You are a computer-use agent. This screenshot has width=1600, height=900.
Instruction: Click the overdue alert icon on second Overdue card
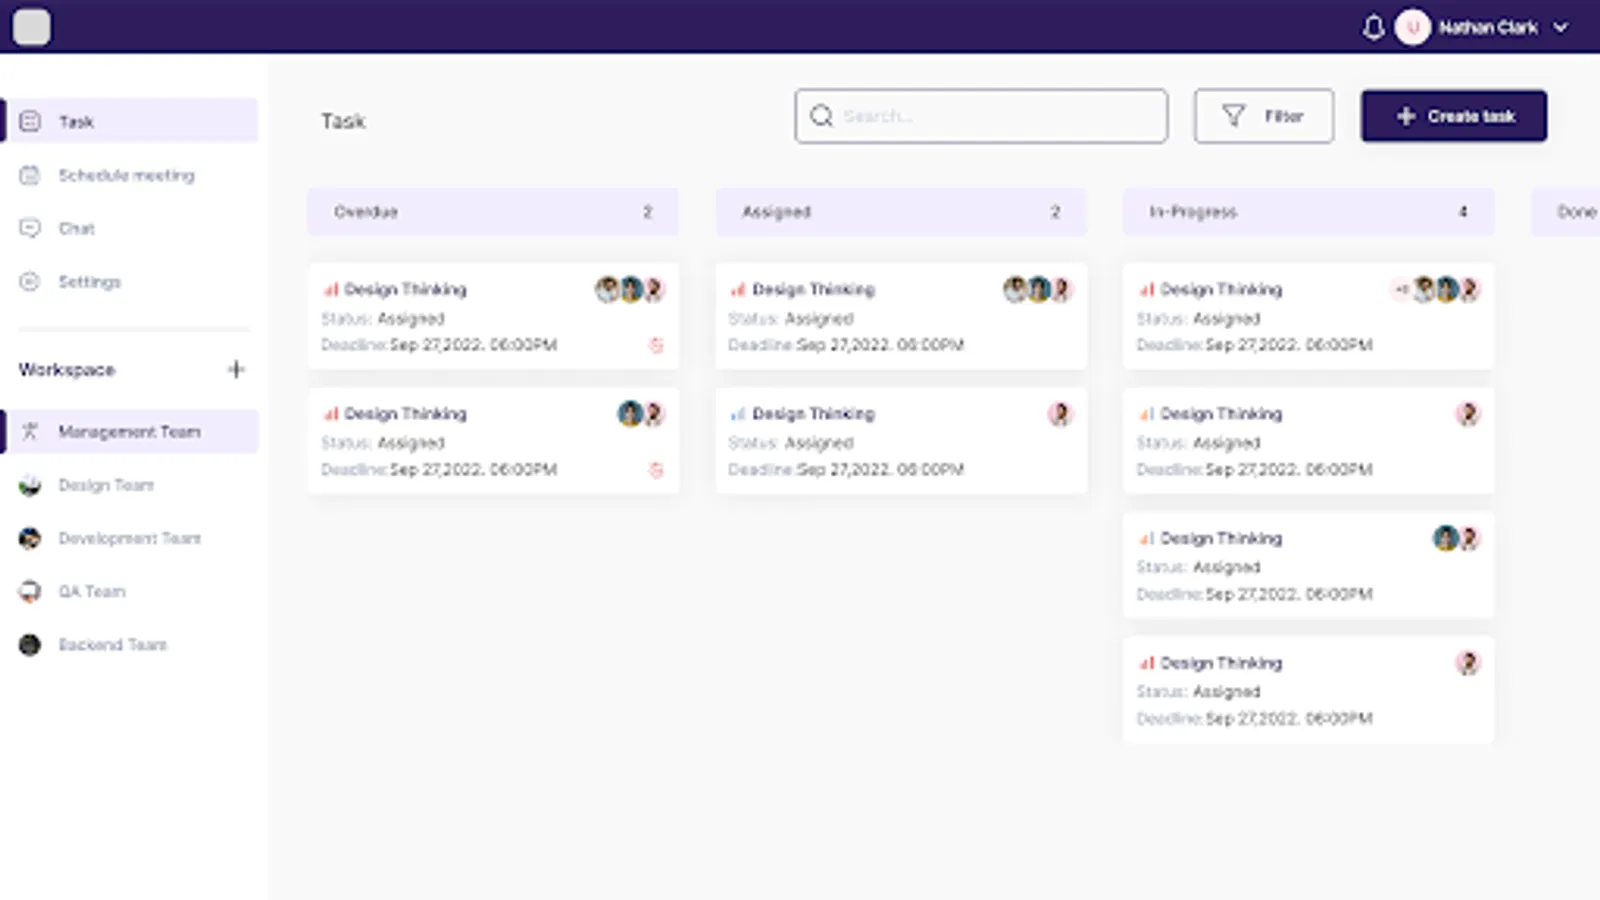(656, 469)
